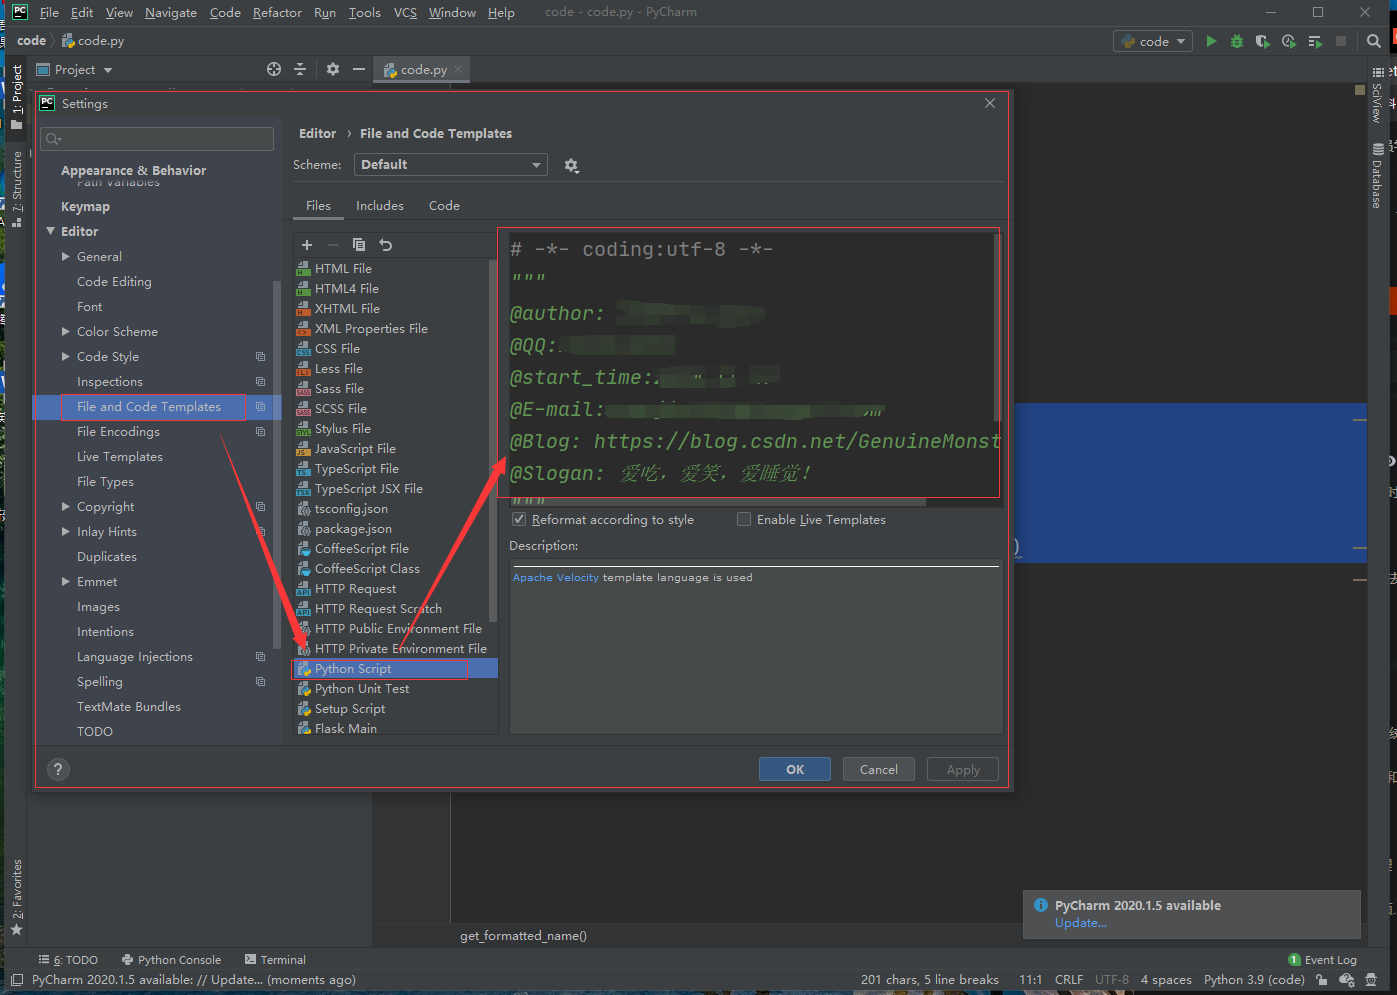The image size is (1397, 995).
Task: Open the Navigate menu
Action: tap(171, 12)
